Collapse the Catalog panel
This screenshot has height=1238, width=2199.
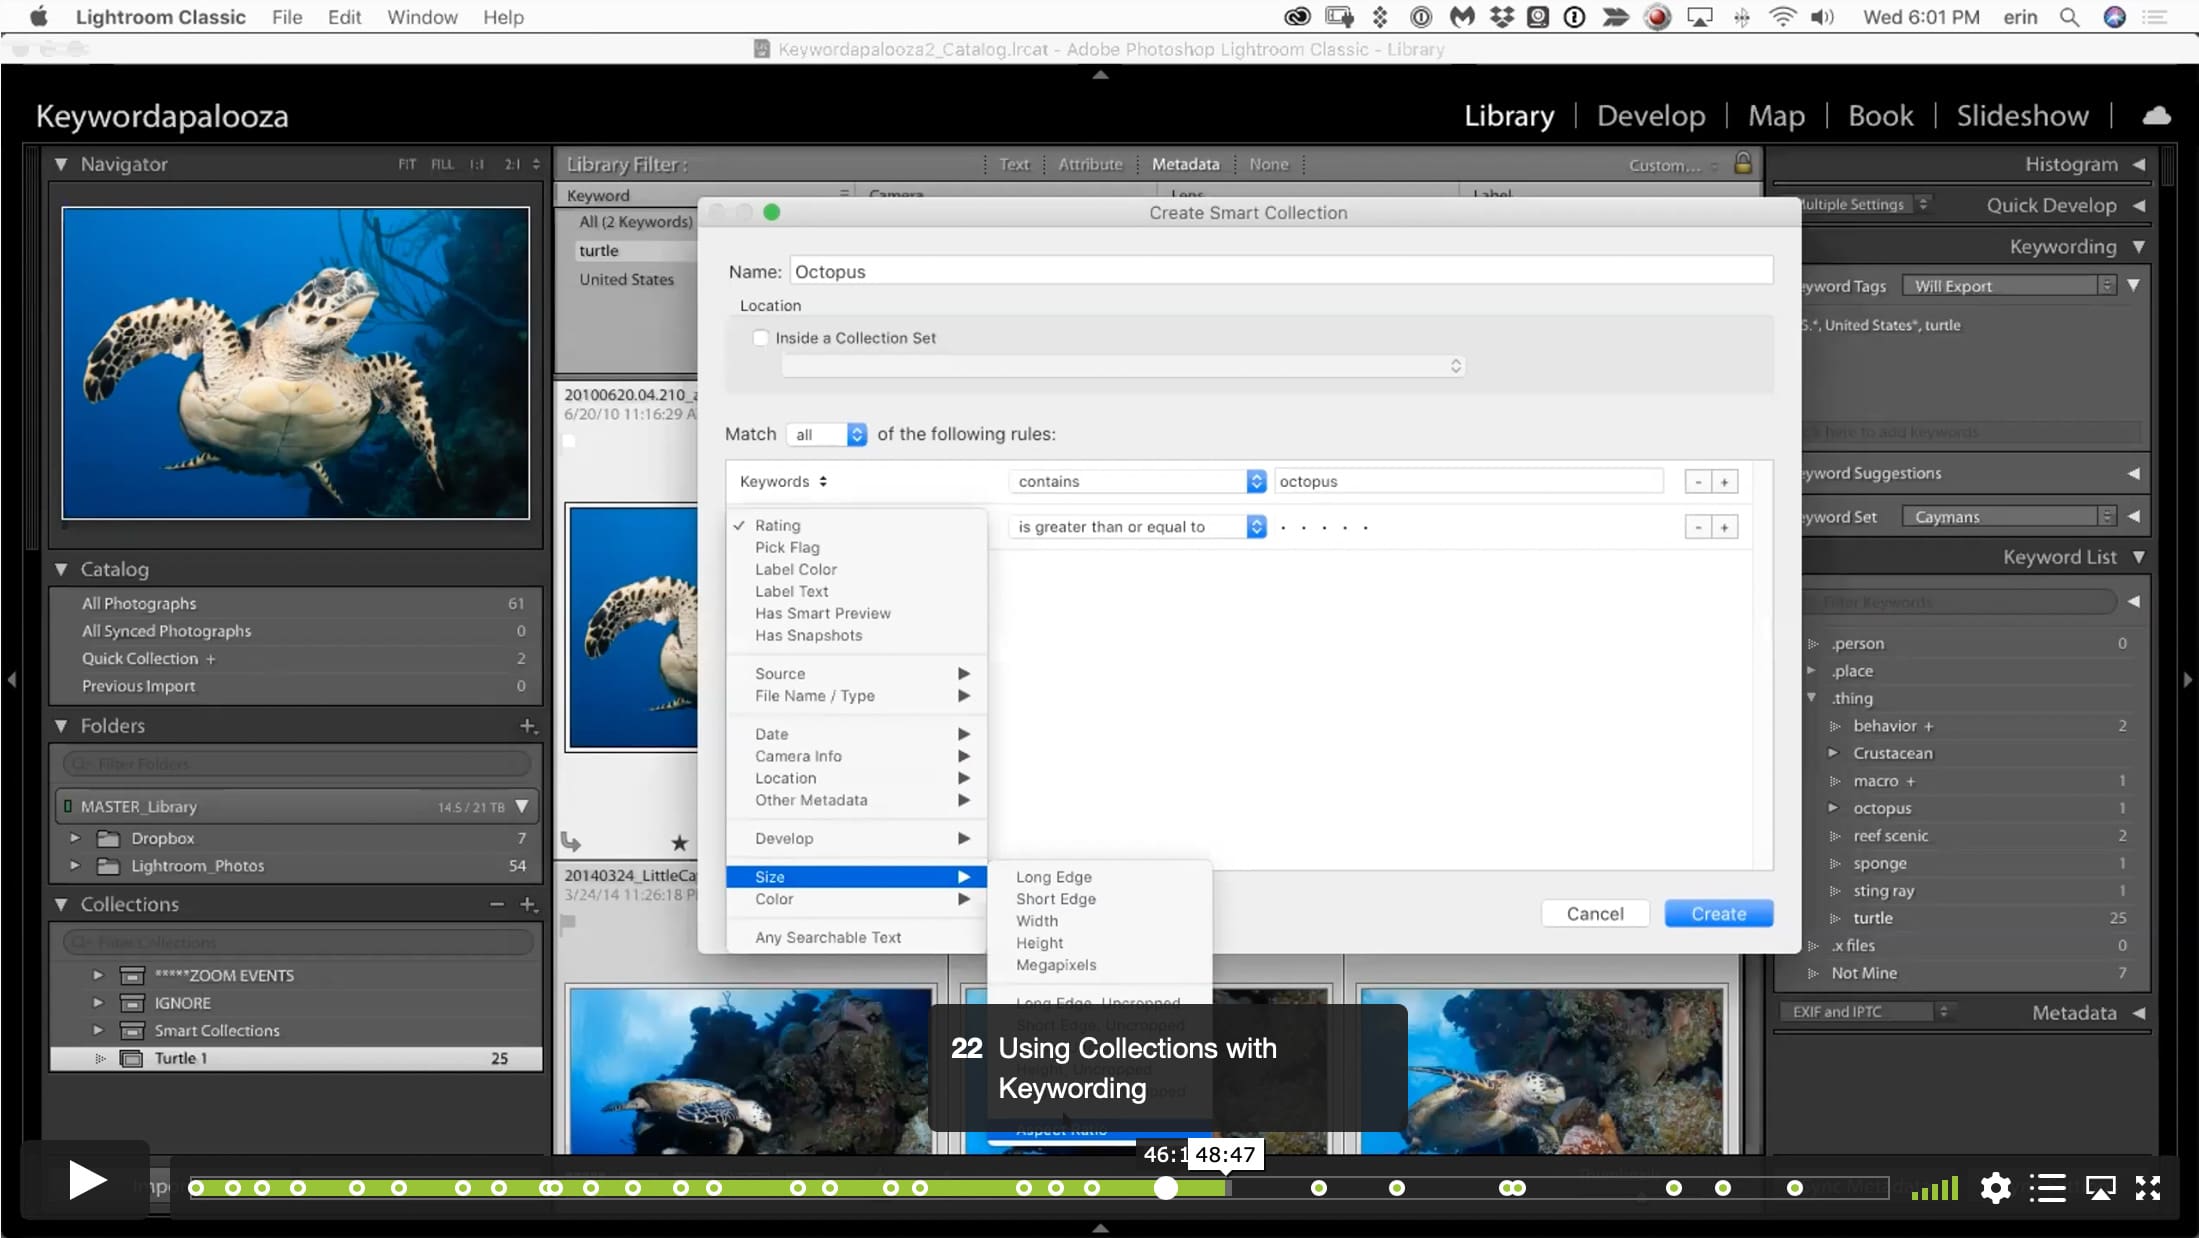pyautogui.click(x=61, y=569)
